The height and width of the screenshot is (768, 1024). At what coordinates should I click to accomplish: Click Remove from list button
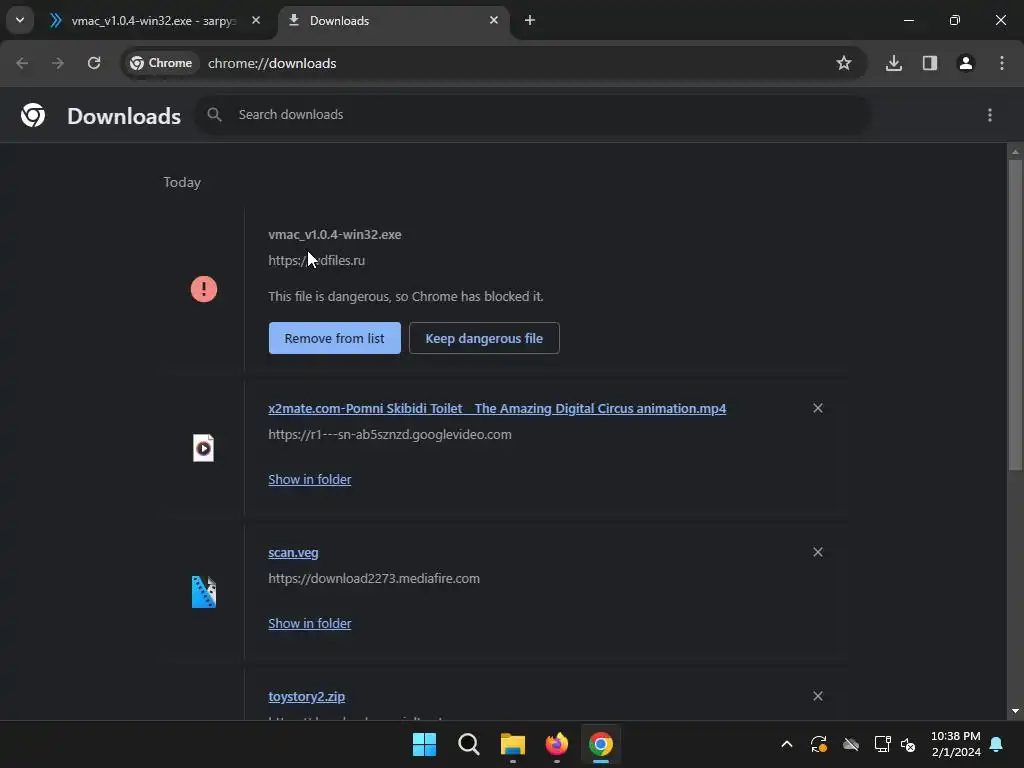(x=334, y=338)
